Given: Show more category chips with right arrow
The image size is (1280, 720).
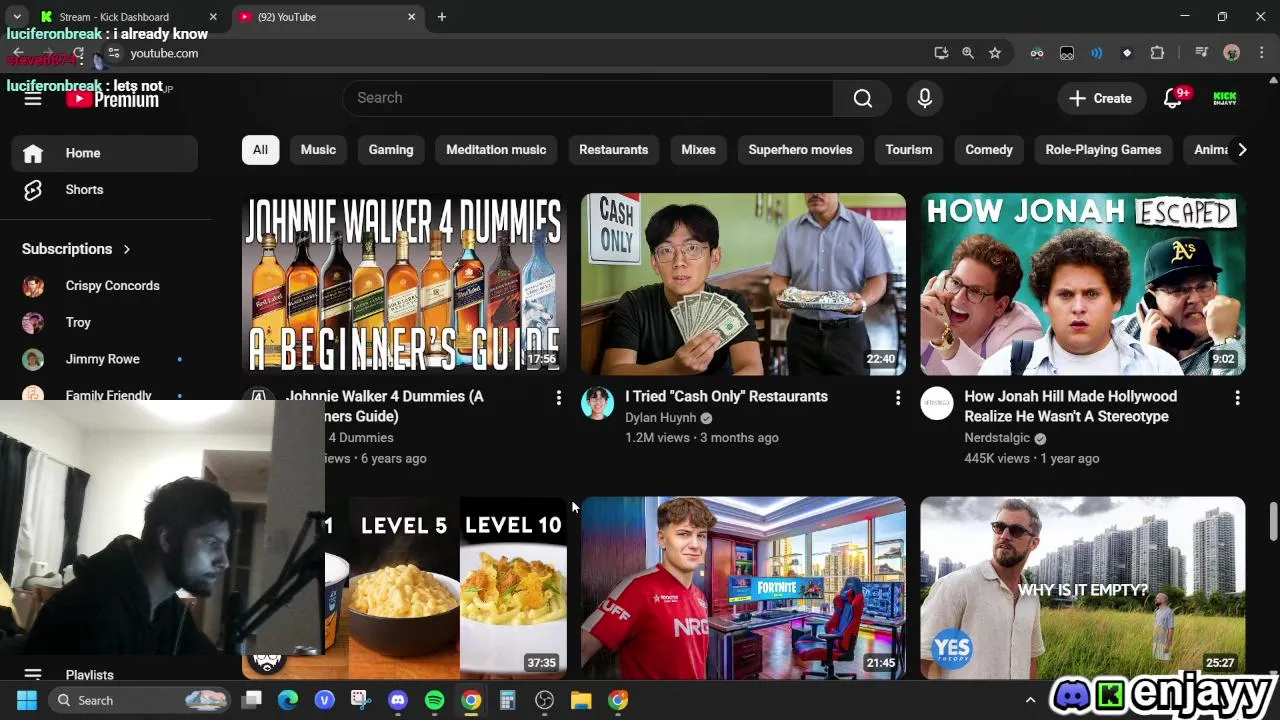Looking at the screenshot, I should coord(1242,150).
